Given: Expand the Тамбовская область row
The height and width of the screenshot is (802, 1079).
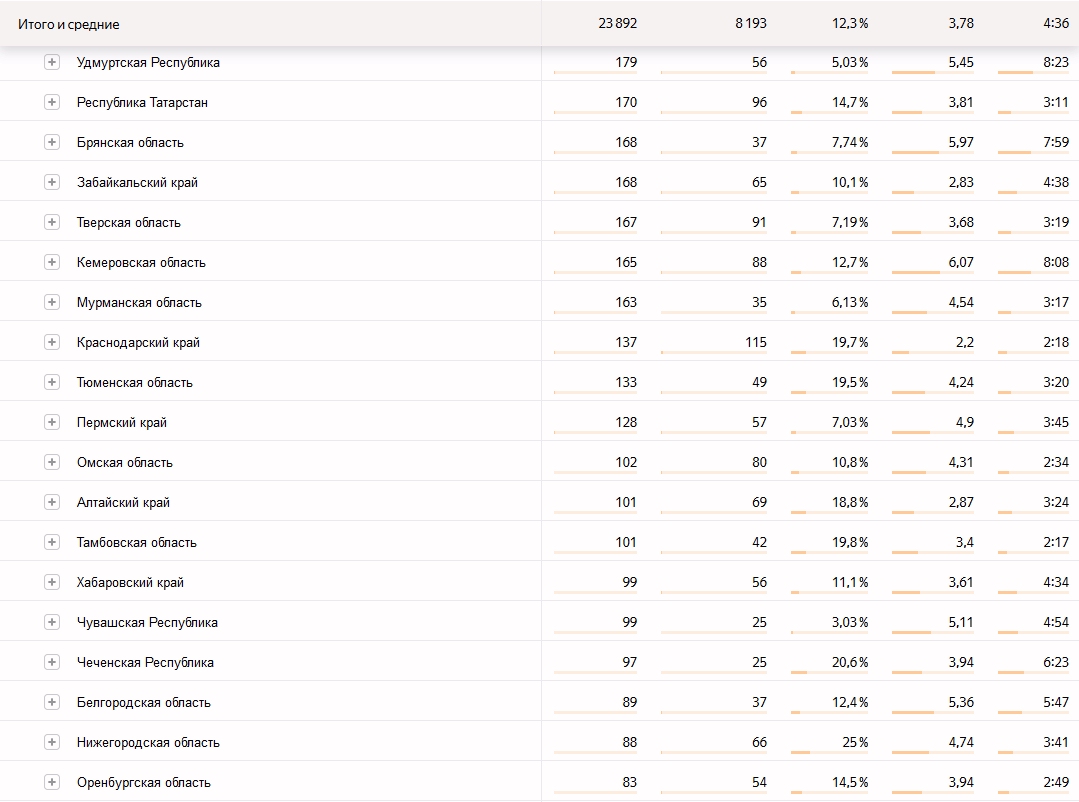Looking at the screenshot, I should pyautogui.click(x=52, y=542).
